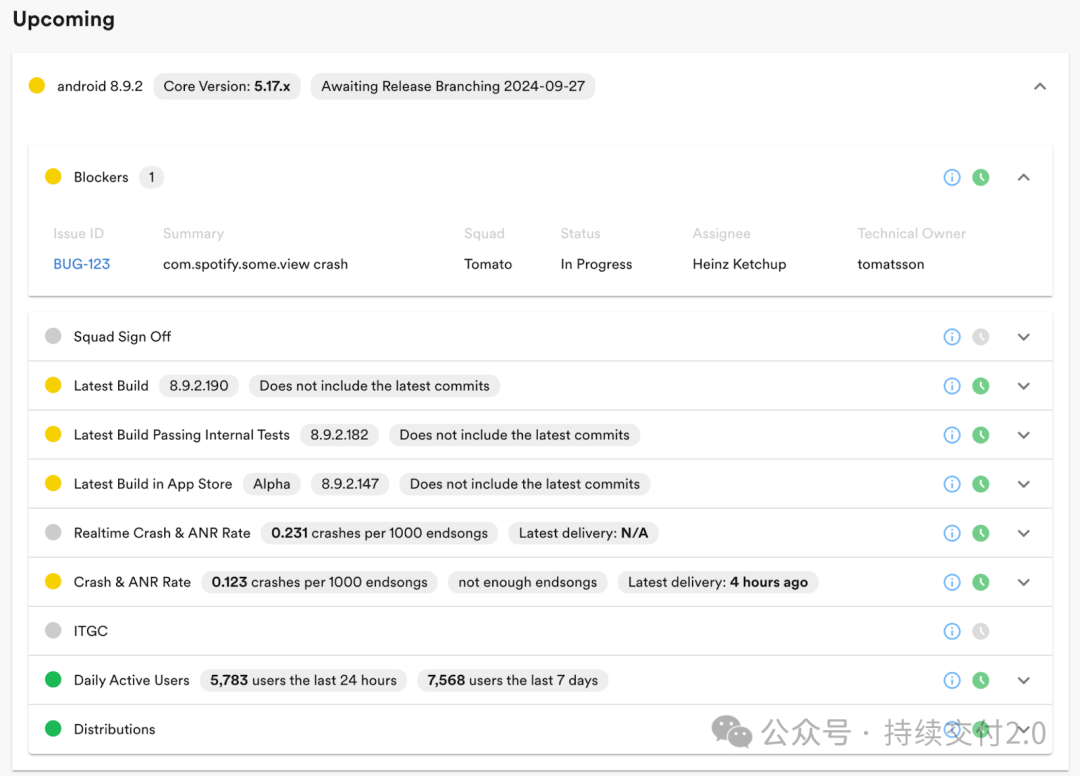Click the Awaiting Release Branching 2024-09-27 badge

[x=453, y=86]
